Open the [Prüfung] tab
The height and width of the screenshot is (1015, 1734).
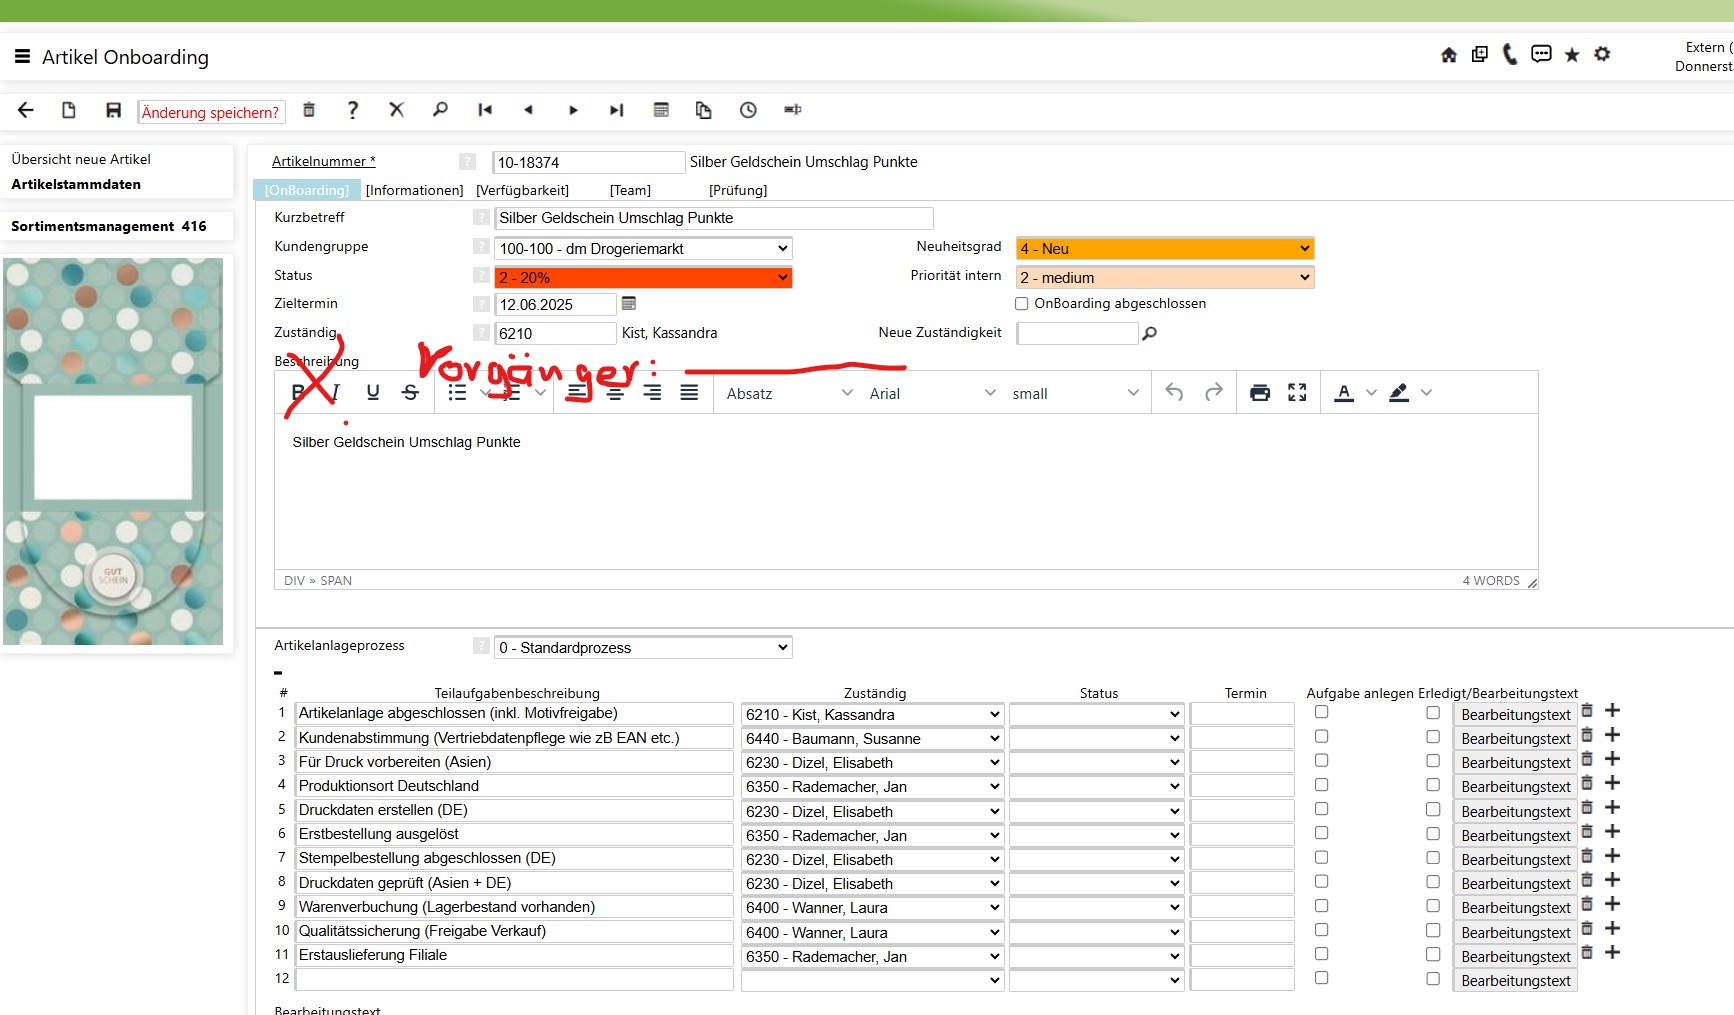(738, 190)
